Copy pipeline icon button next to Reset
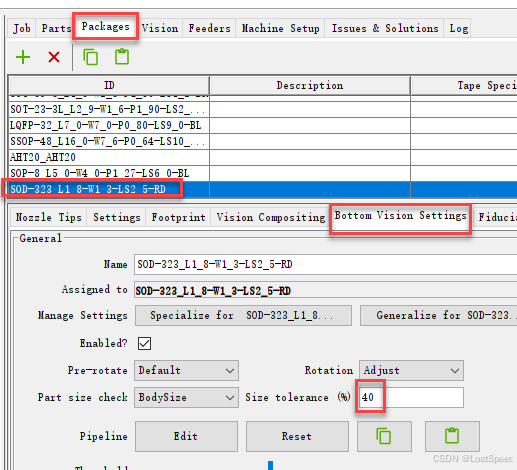 pyautogui.click(x=384, y=436)
